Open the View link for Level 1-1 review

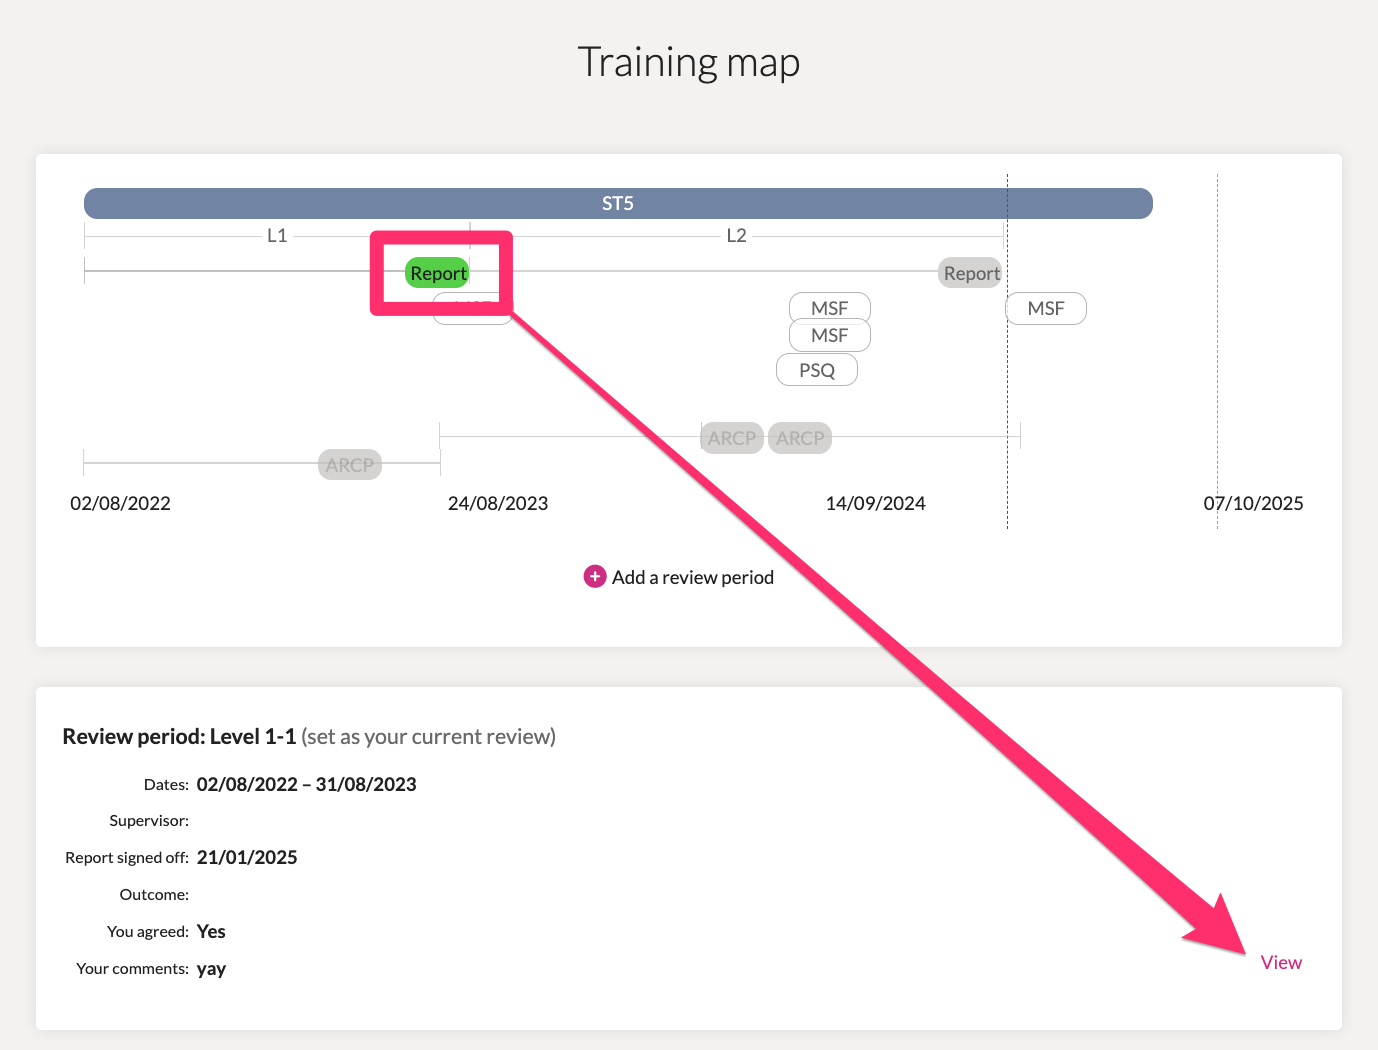[x=1281, y=963]
